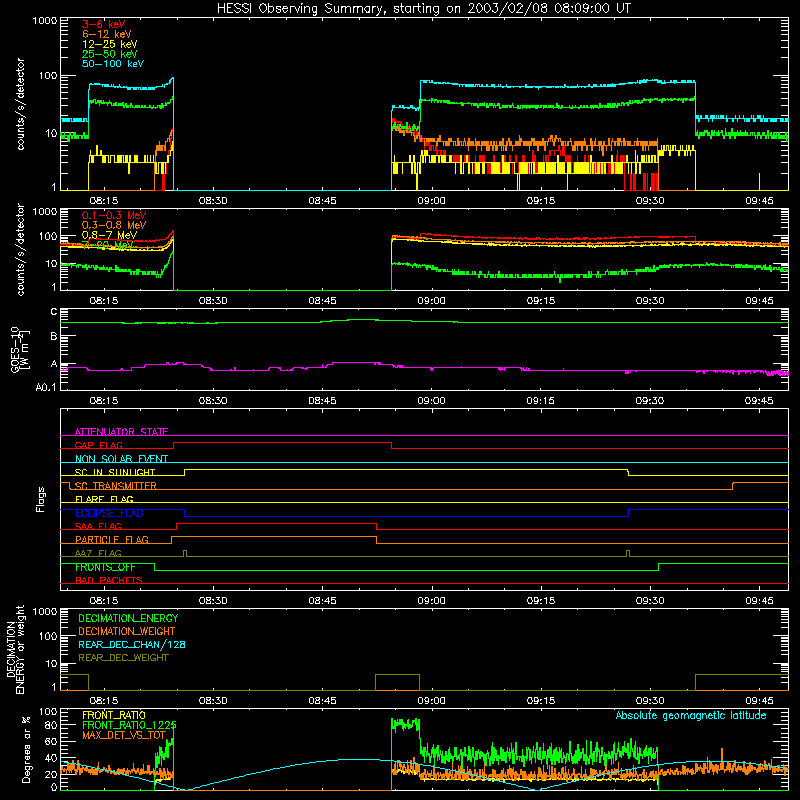This screenshot has height=800, width=800.
Task: Select the SC_TRANSMITTER flag label
Action: coord(116,486)
